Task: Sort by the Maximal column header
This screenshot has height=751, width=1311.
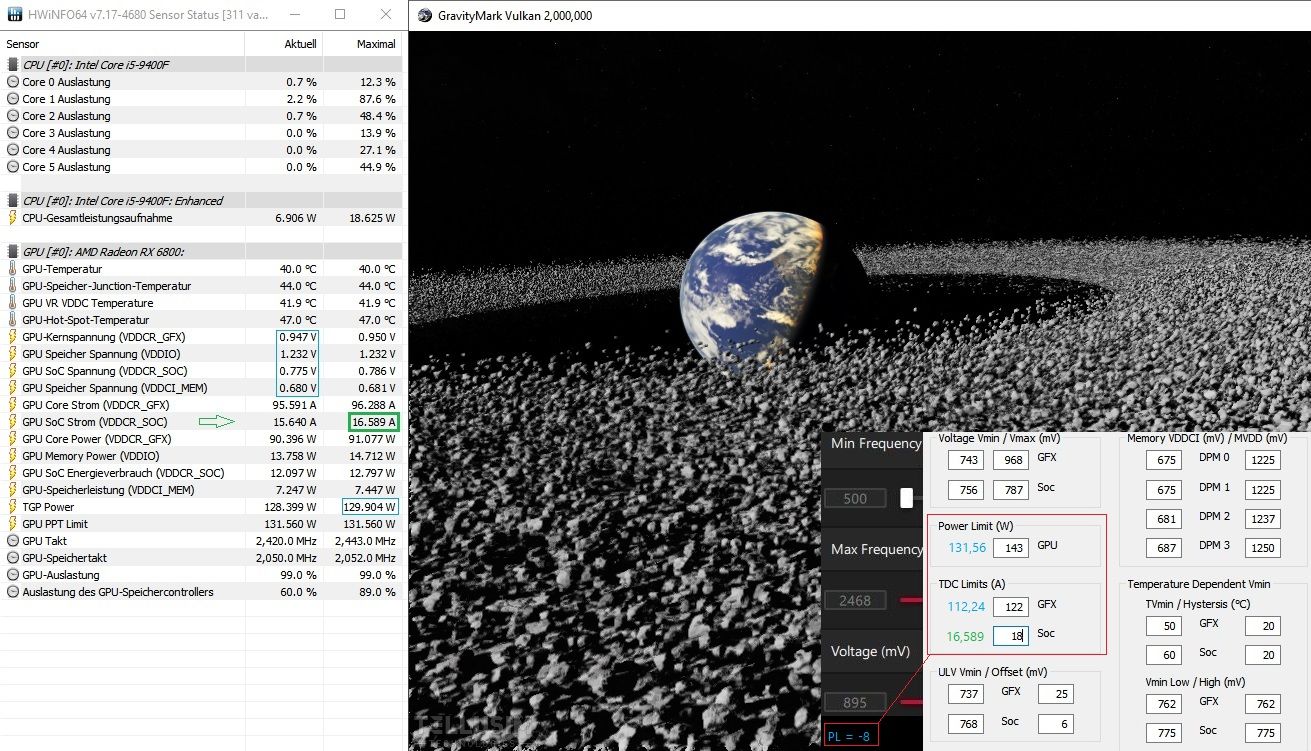Action: point(376,44)
